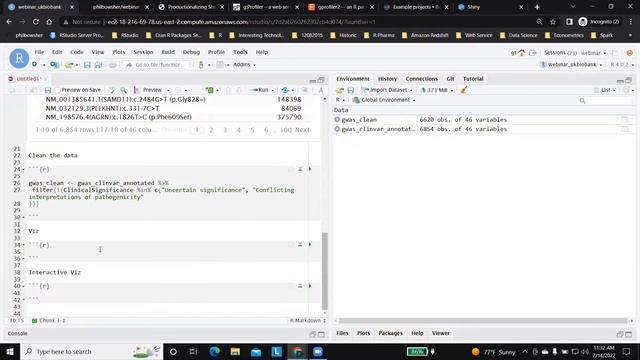Clear environment objects with broom icon

(x=464, y=90)
